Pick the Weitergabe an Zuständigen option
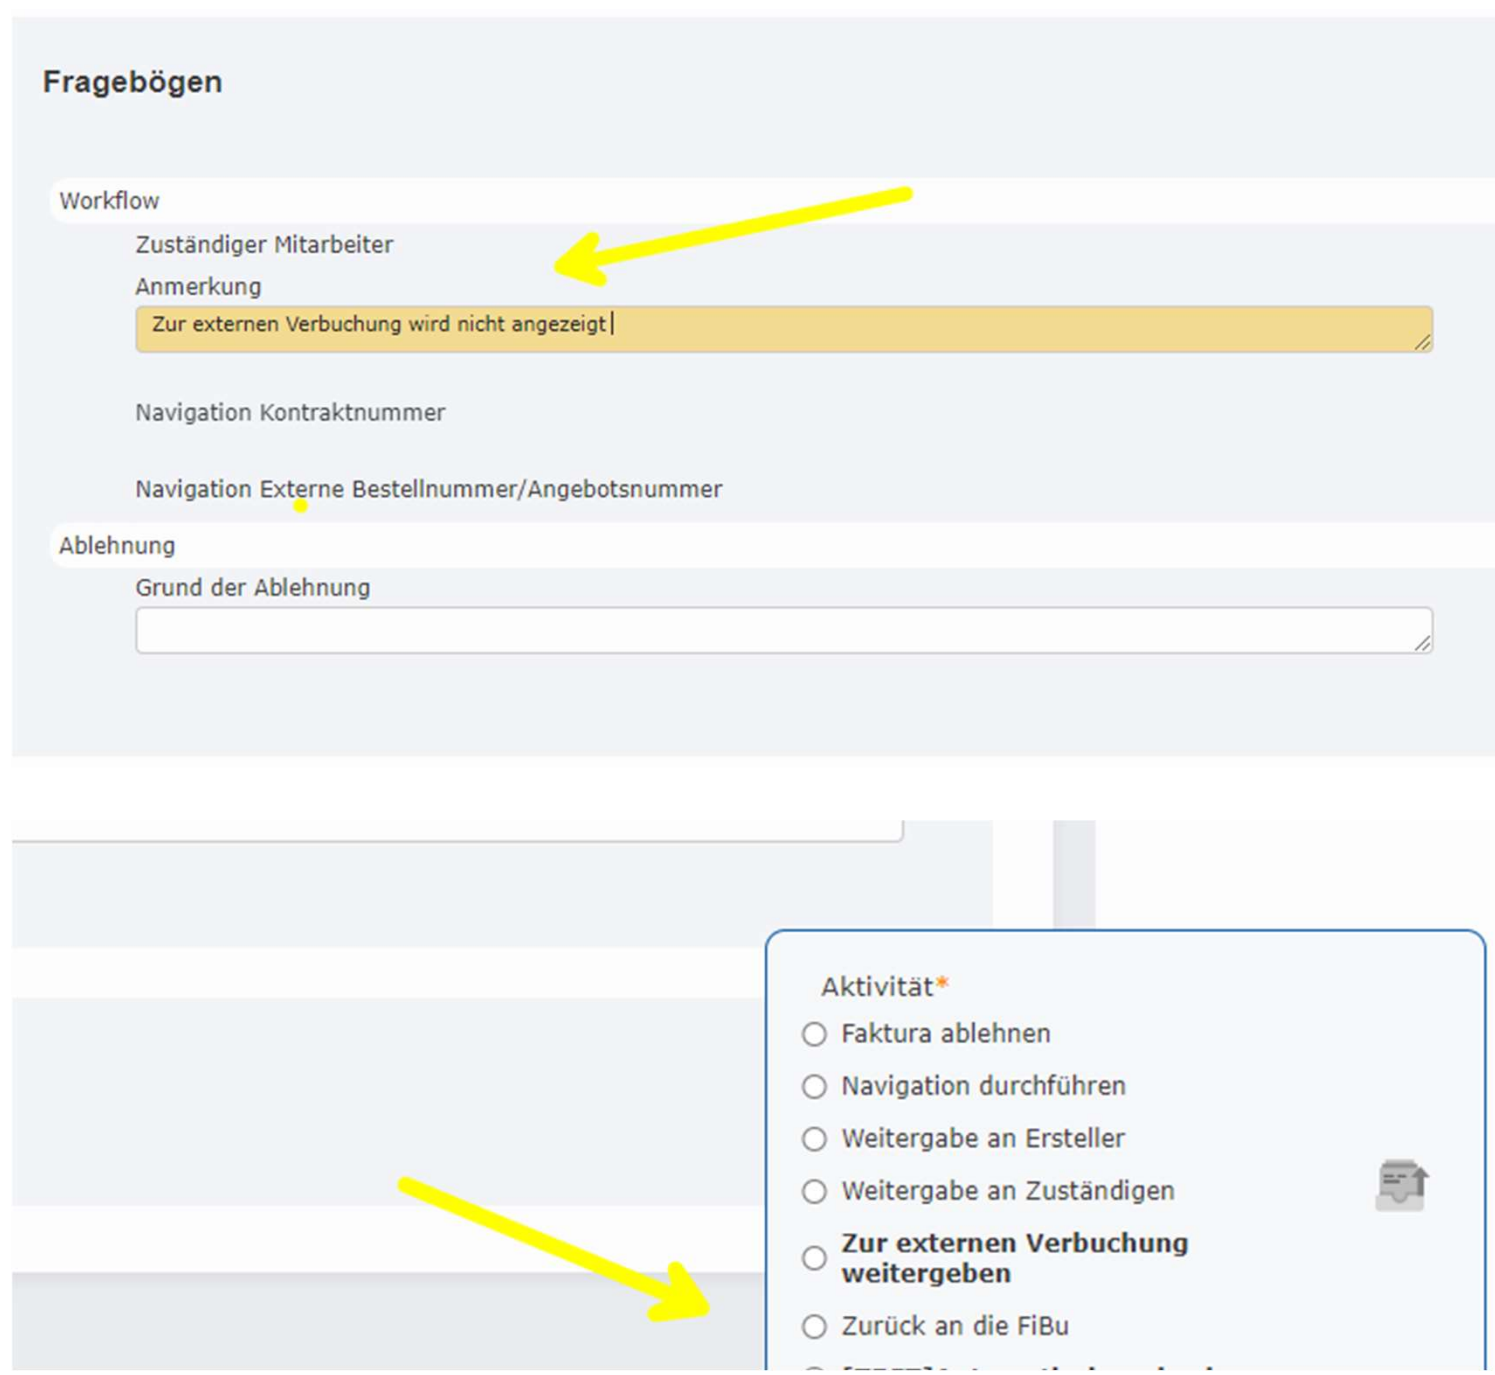This screenshot has width=1495, height=1375. tap(815, 1191)
